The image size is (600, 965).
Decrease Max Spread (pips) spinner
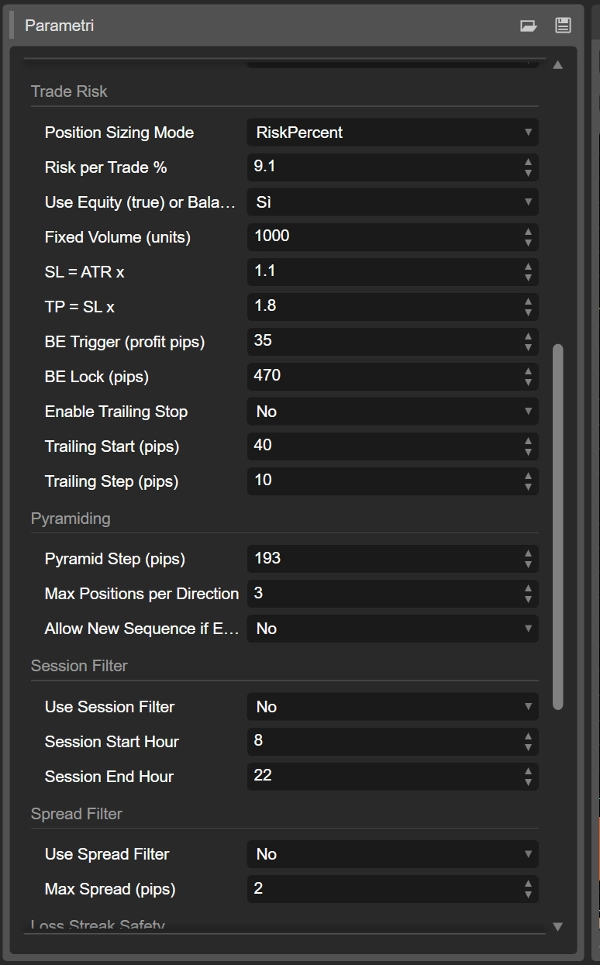coord(528,895)
